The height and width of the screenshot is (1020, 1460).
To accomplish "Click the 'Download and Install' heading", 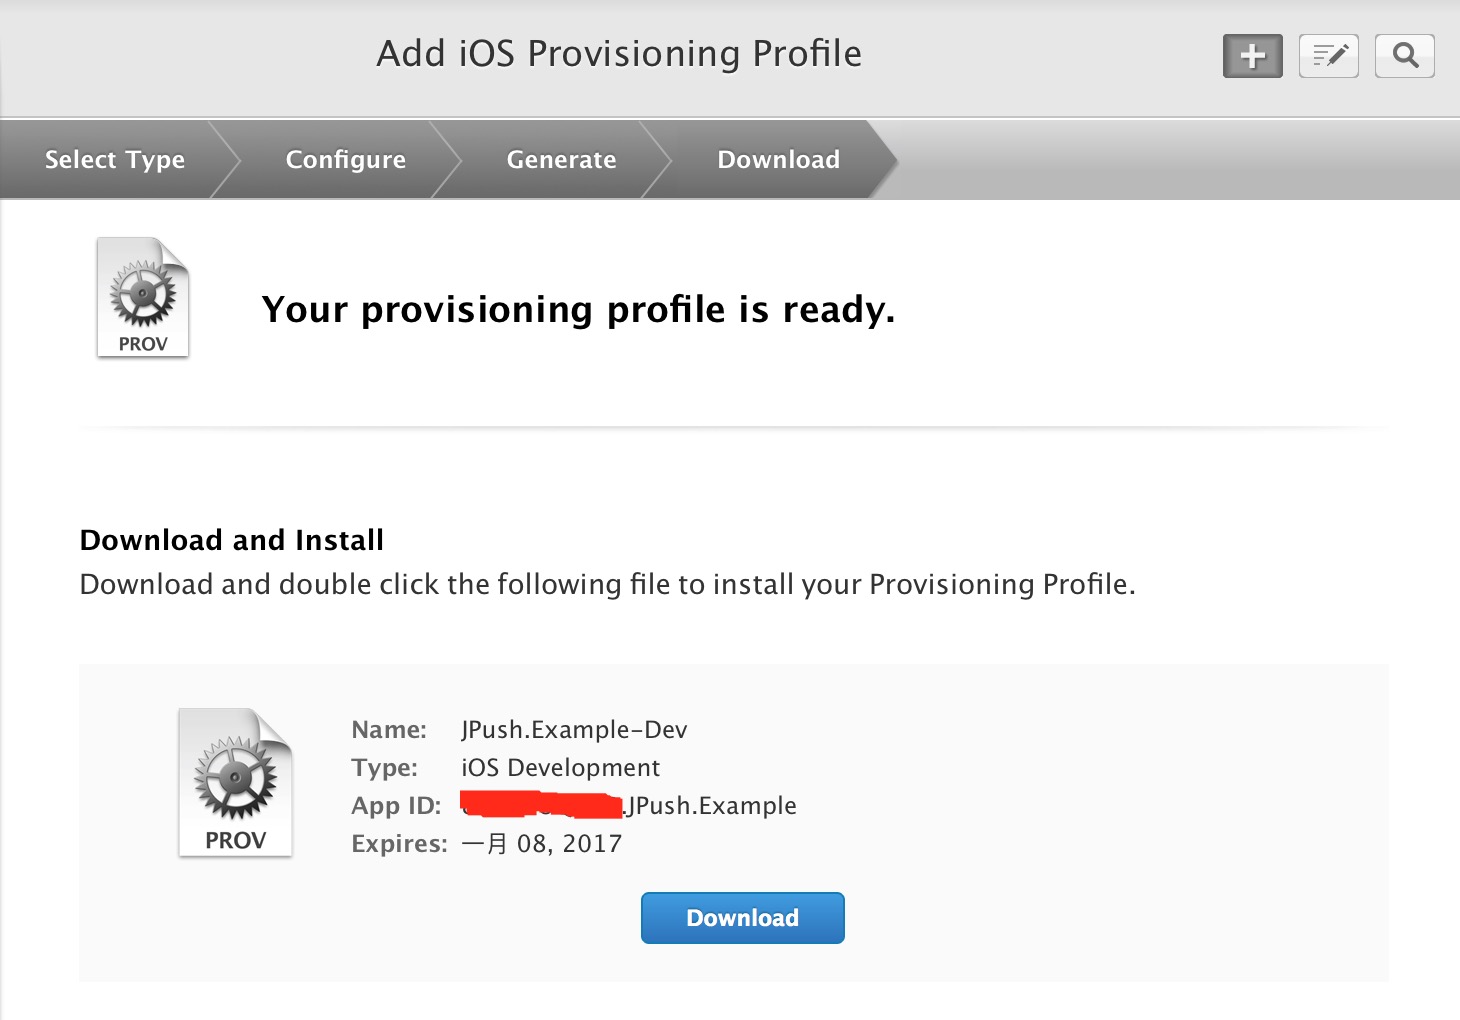I will coord(232,540).
